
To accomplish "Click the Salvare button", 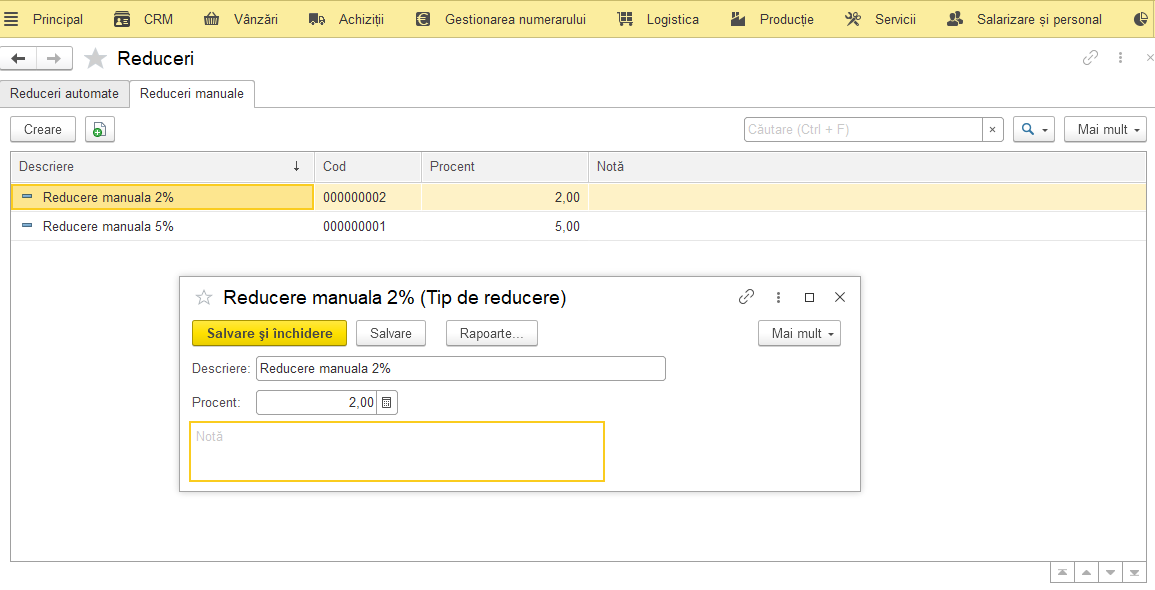I will tap(391, 333).
